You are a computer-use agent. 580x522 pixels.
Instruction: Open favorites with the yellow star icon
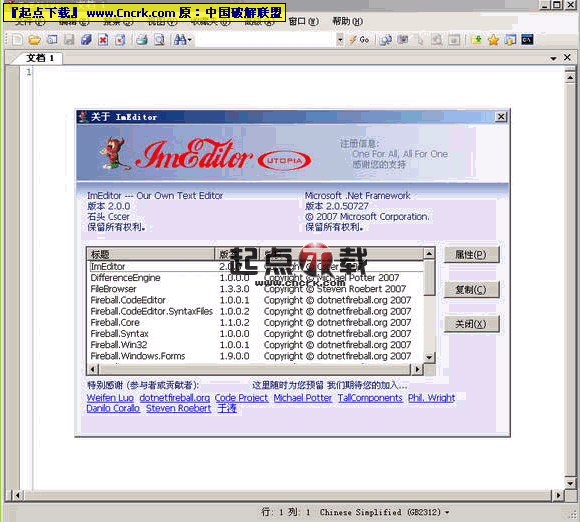point(493,40)
